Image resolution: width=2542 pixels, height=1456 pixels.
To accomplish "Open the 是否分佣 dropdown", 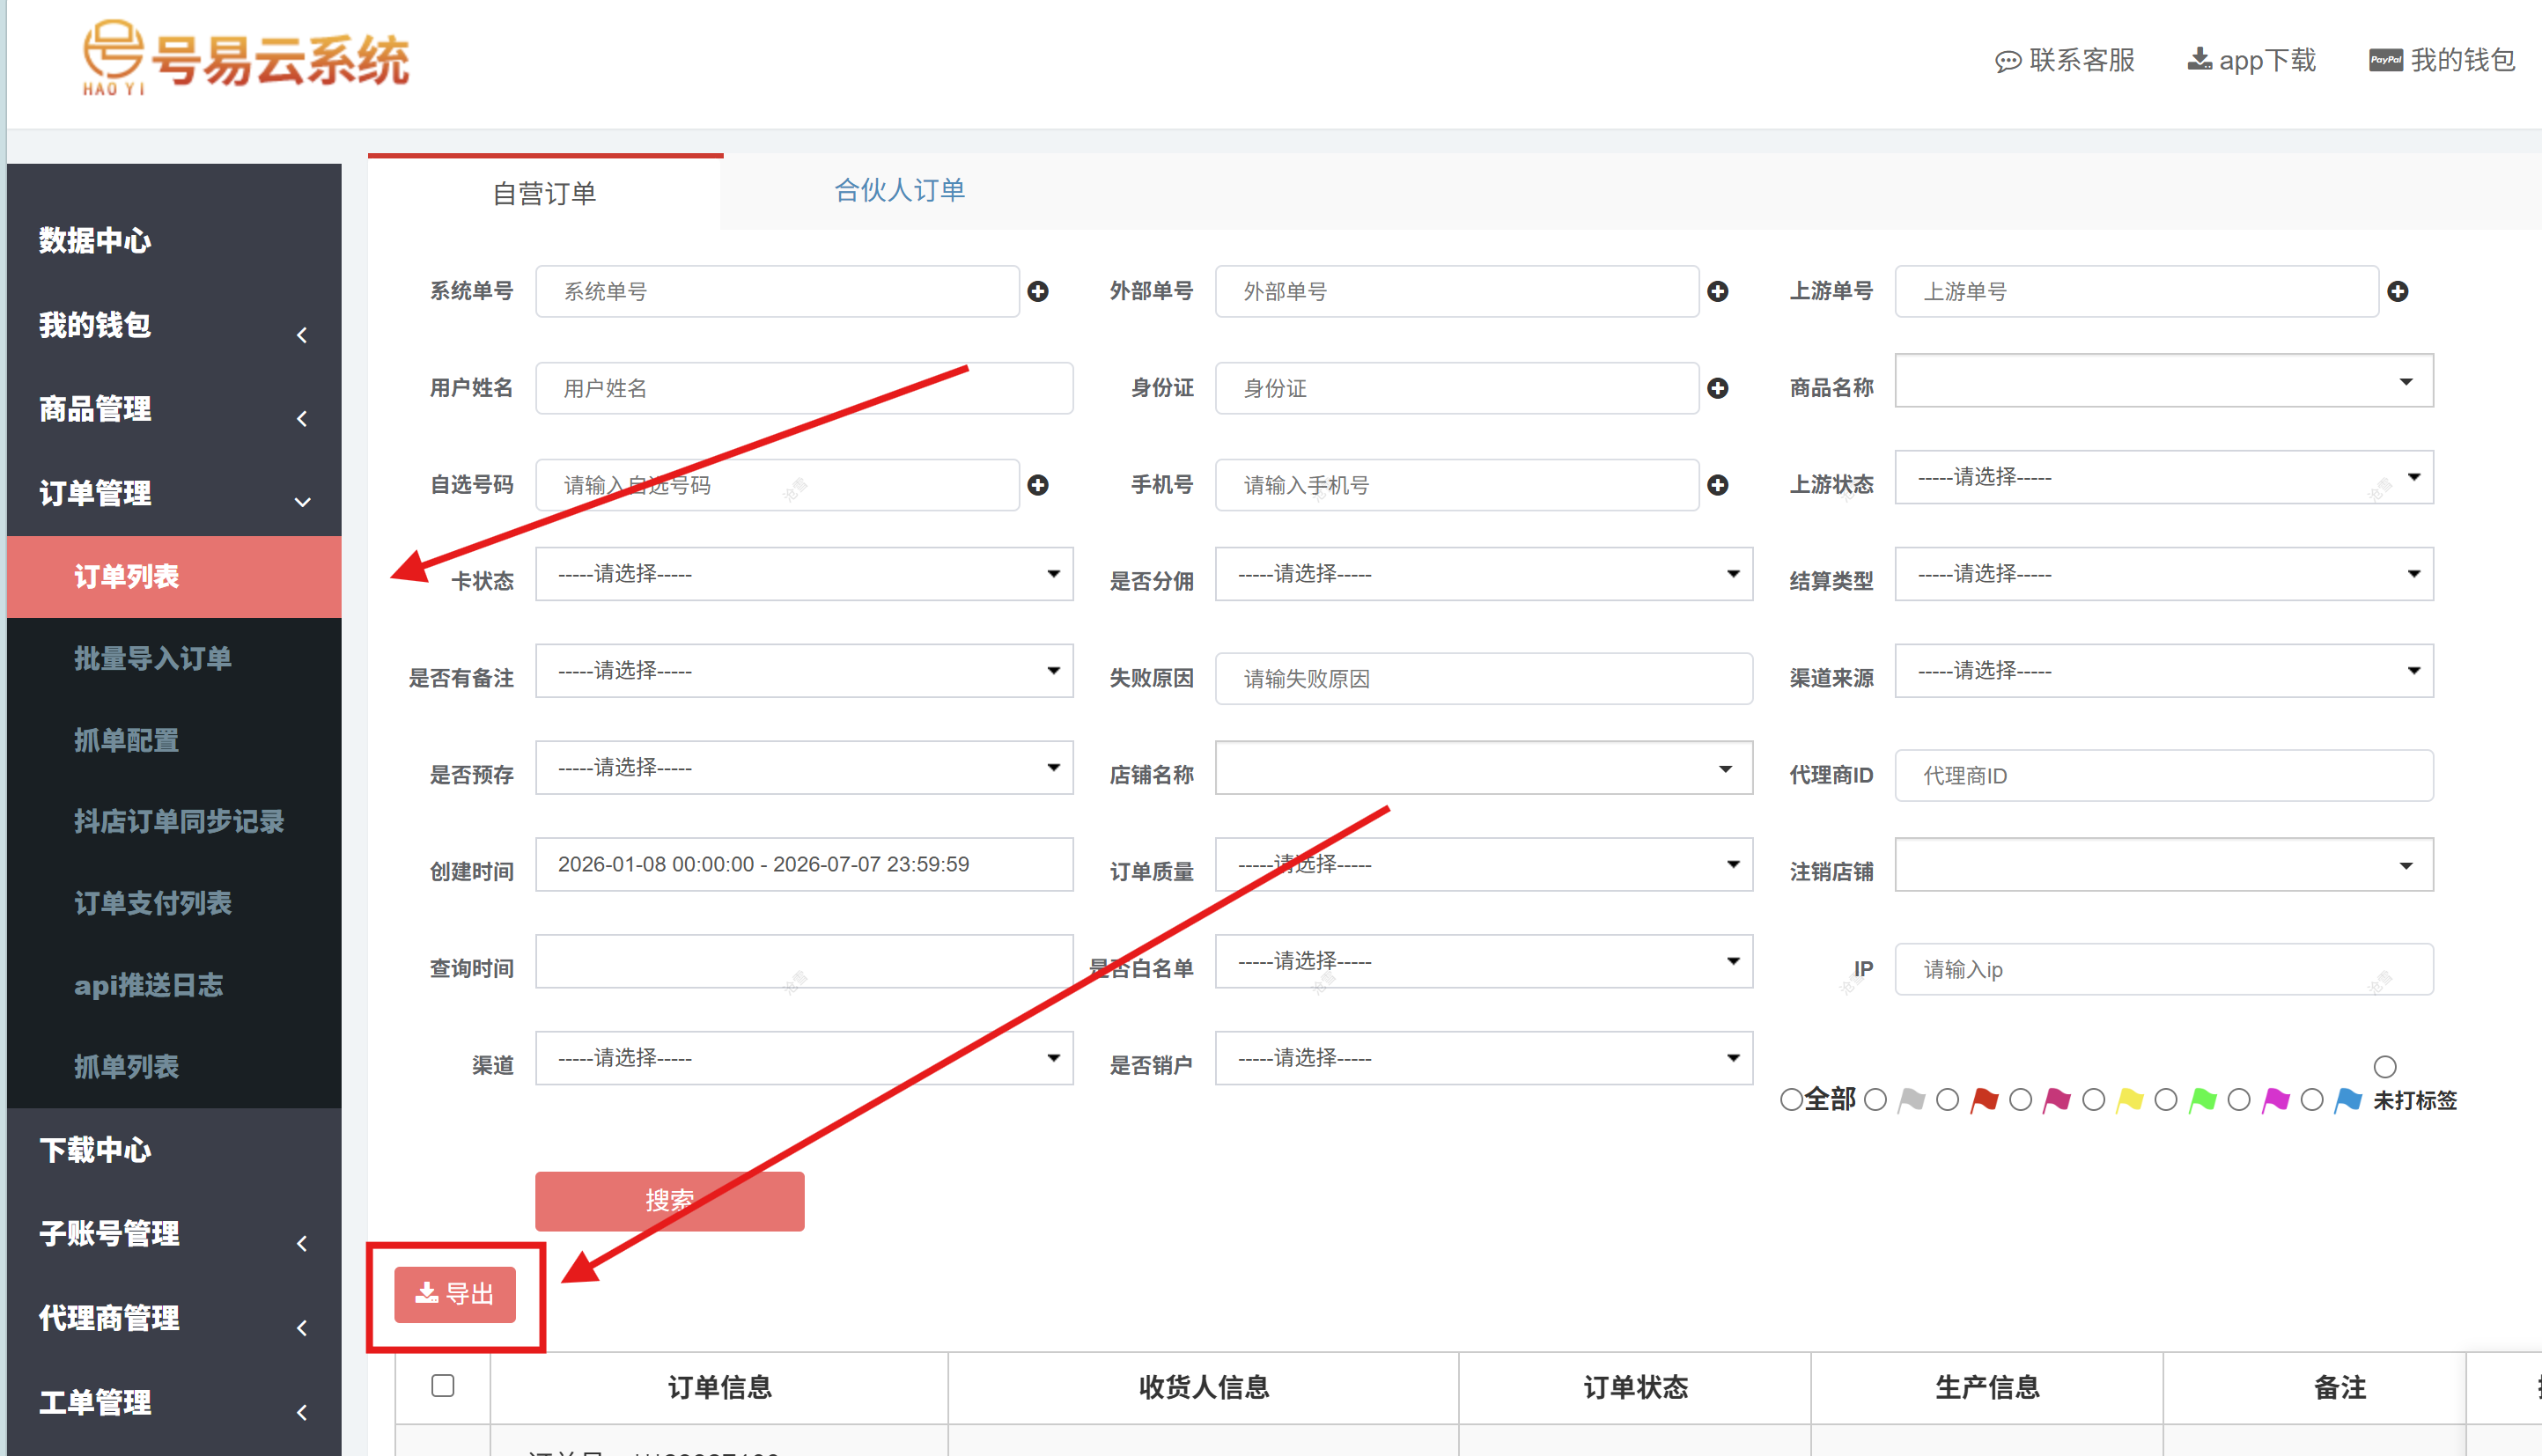I will (x=1484, y=574).
